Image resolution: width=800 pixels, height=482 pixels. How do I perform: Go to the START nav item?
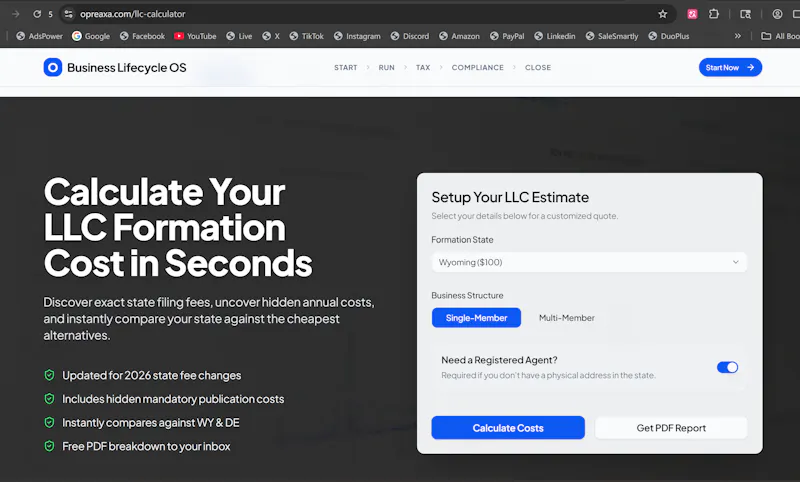[x=345, y=67]
